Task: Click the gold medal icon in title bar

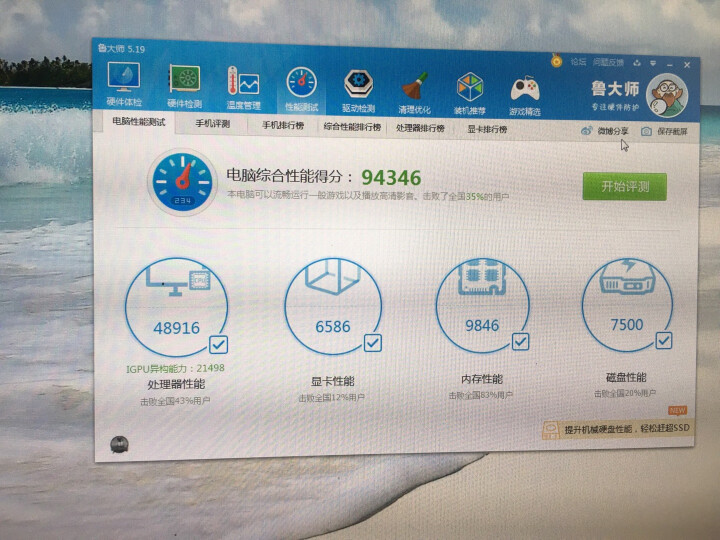Action: [556, 60]
